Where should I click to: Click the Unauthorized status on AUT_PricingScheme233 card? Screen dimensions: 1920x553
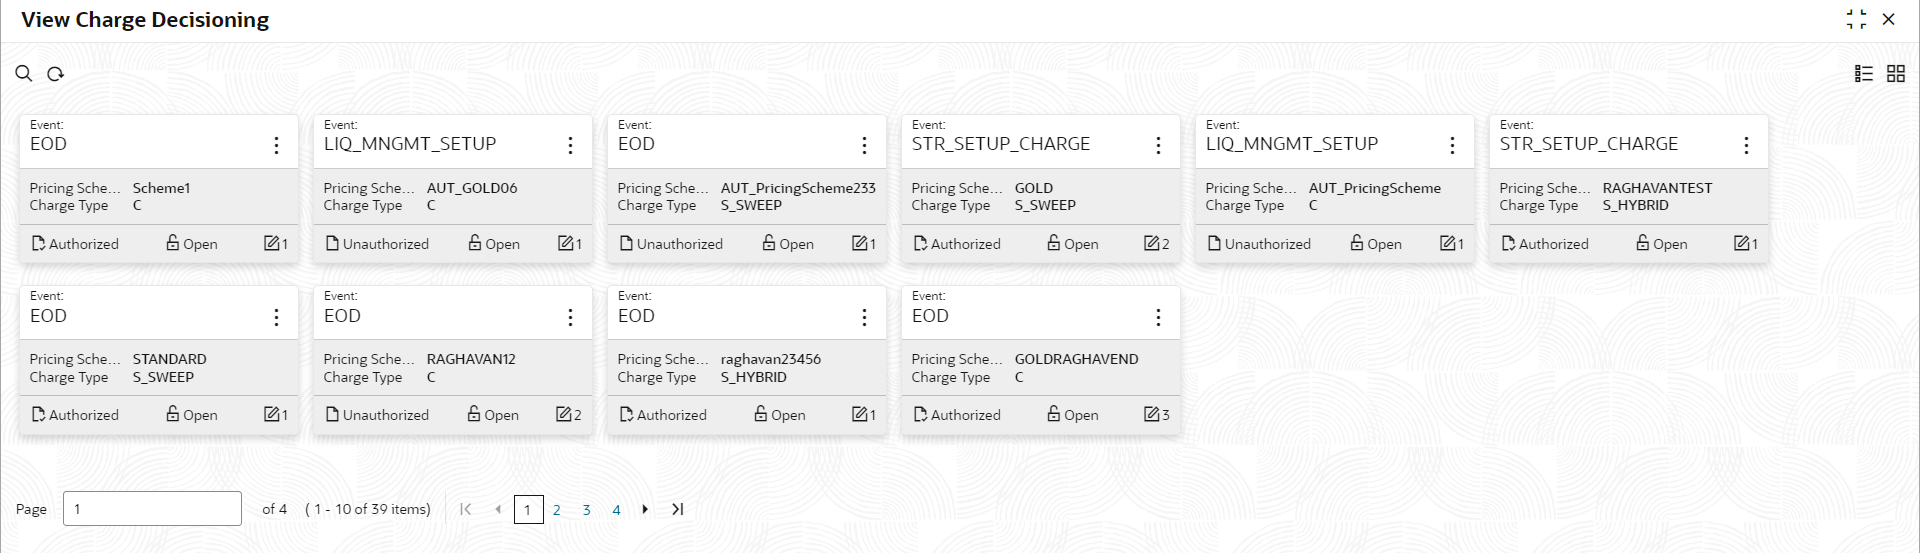[x=671, y=243]
